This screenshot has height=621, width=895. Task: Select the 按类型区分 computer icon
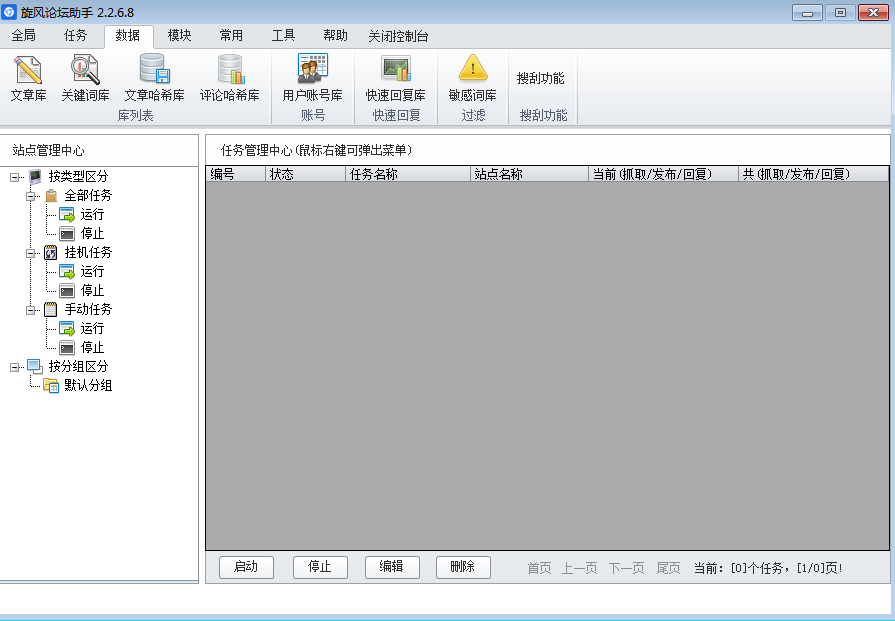coord(35,176)
